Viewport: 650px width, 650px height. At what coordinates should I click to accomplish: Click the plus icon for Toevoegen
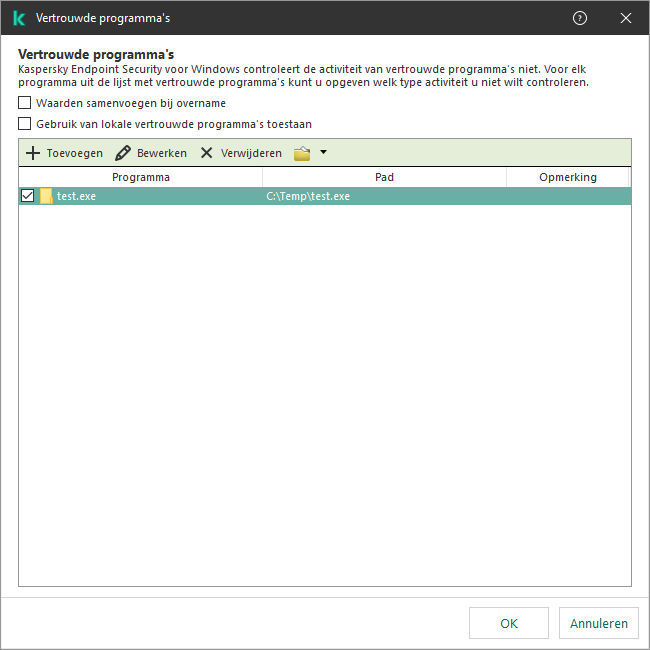tap(33, 153)
